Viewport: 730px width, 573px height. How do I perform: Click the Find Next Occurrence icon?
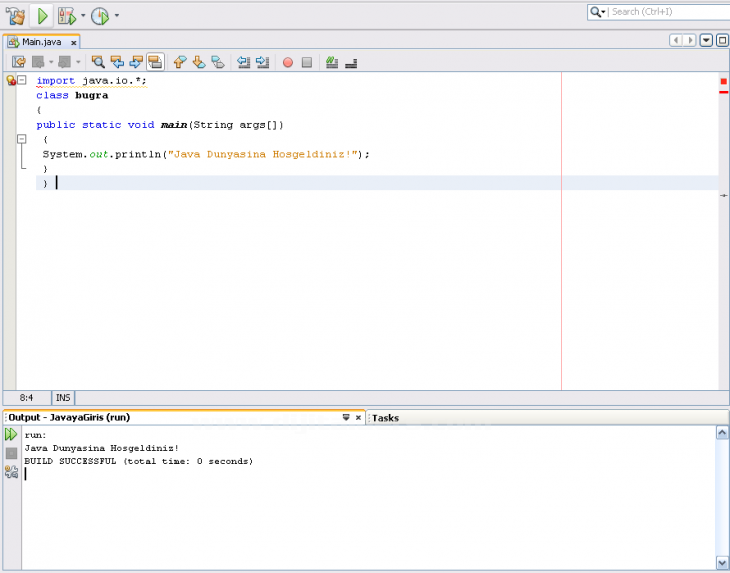tap(136, 62)
